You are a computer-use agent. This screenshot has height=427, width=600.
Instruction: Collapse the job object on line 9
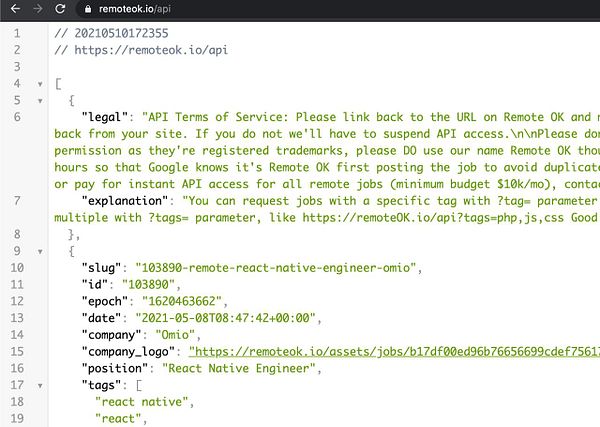pyautogui.click(x=40, y=252)
